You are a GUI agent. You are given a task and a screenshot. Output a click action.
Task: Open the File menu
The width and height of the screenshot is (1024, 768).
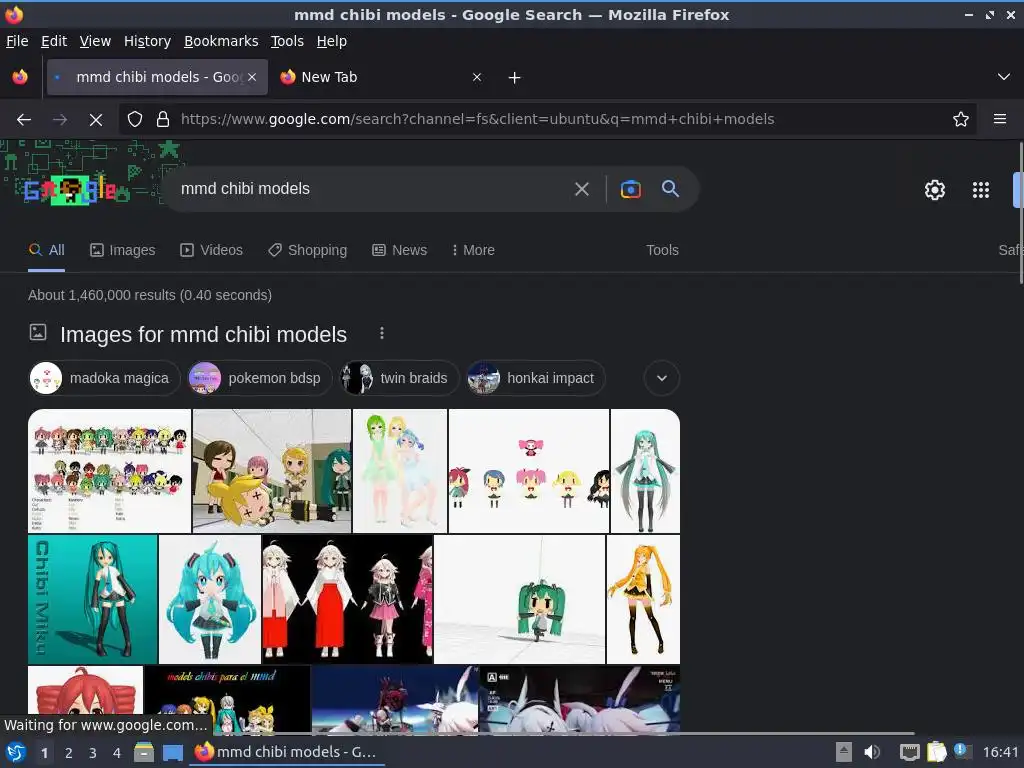pyautogui.click(x=17, y=41)
